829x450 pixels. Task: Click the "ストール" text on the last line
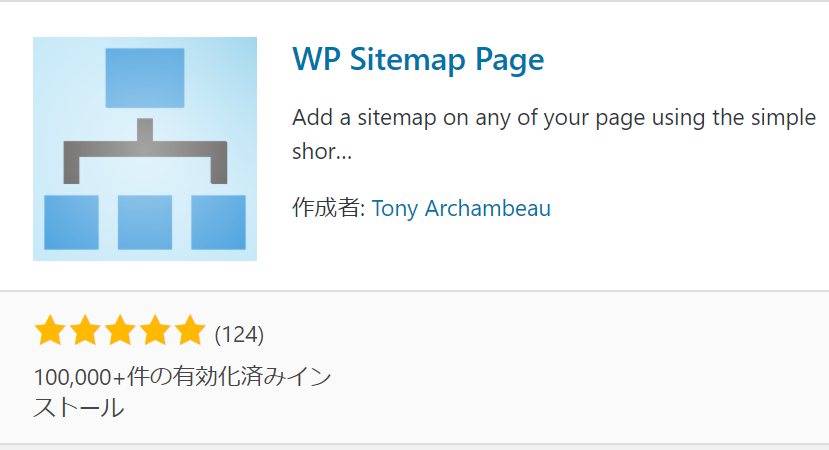pyautogui.click(x=79, y=408)
